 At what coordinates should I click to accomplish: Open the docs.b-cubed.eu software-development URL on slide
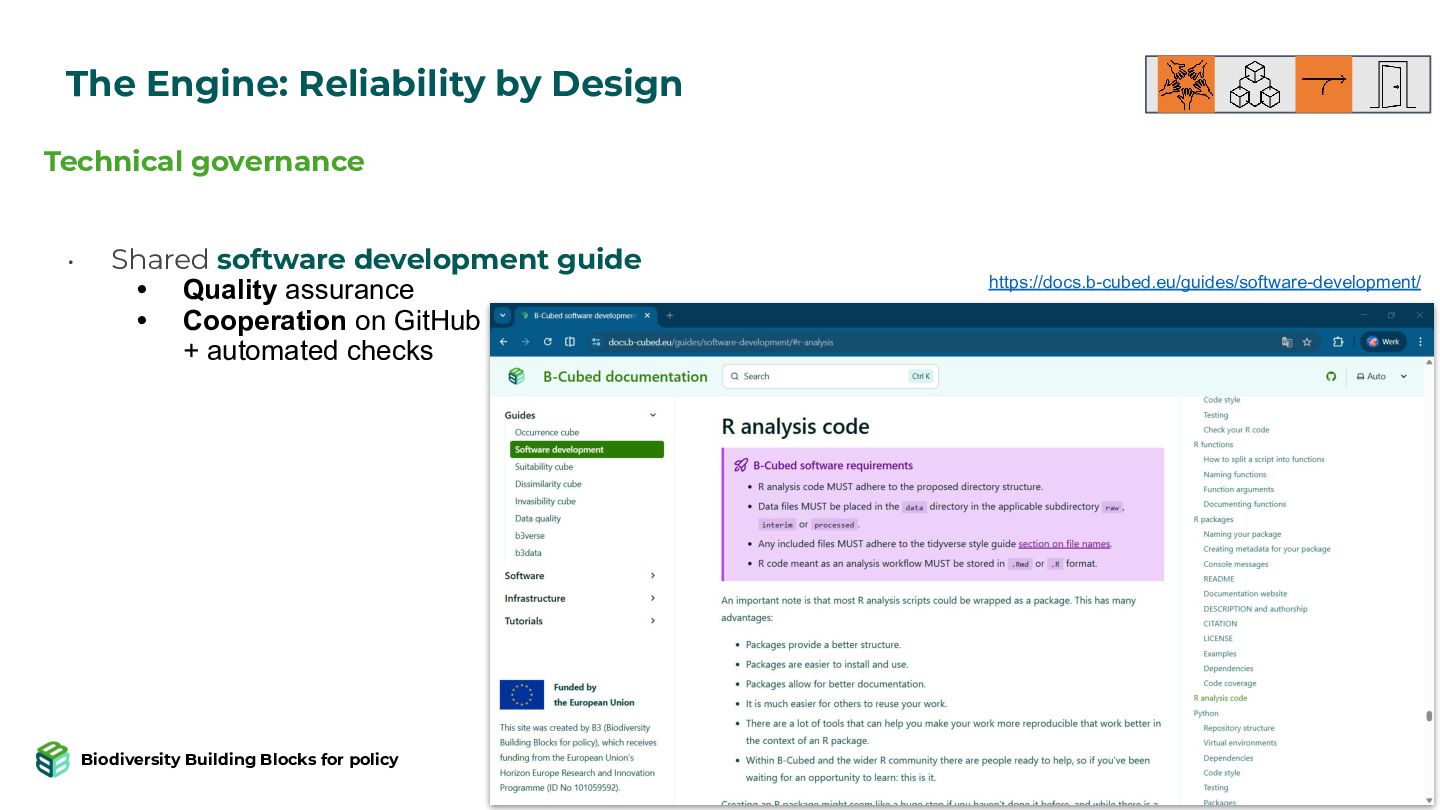1204,282
